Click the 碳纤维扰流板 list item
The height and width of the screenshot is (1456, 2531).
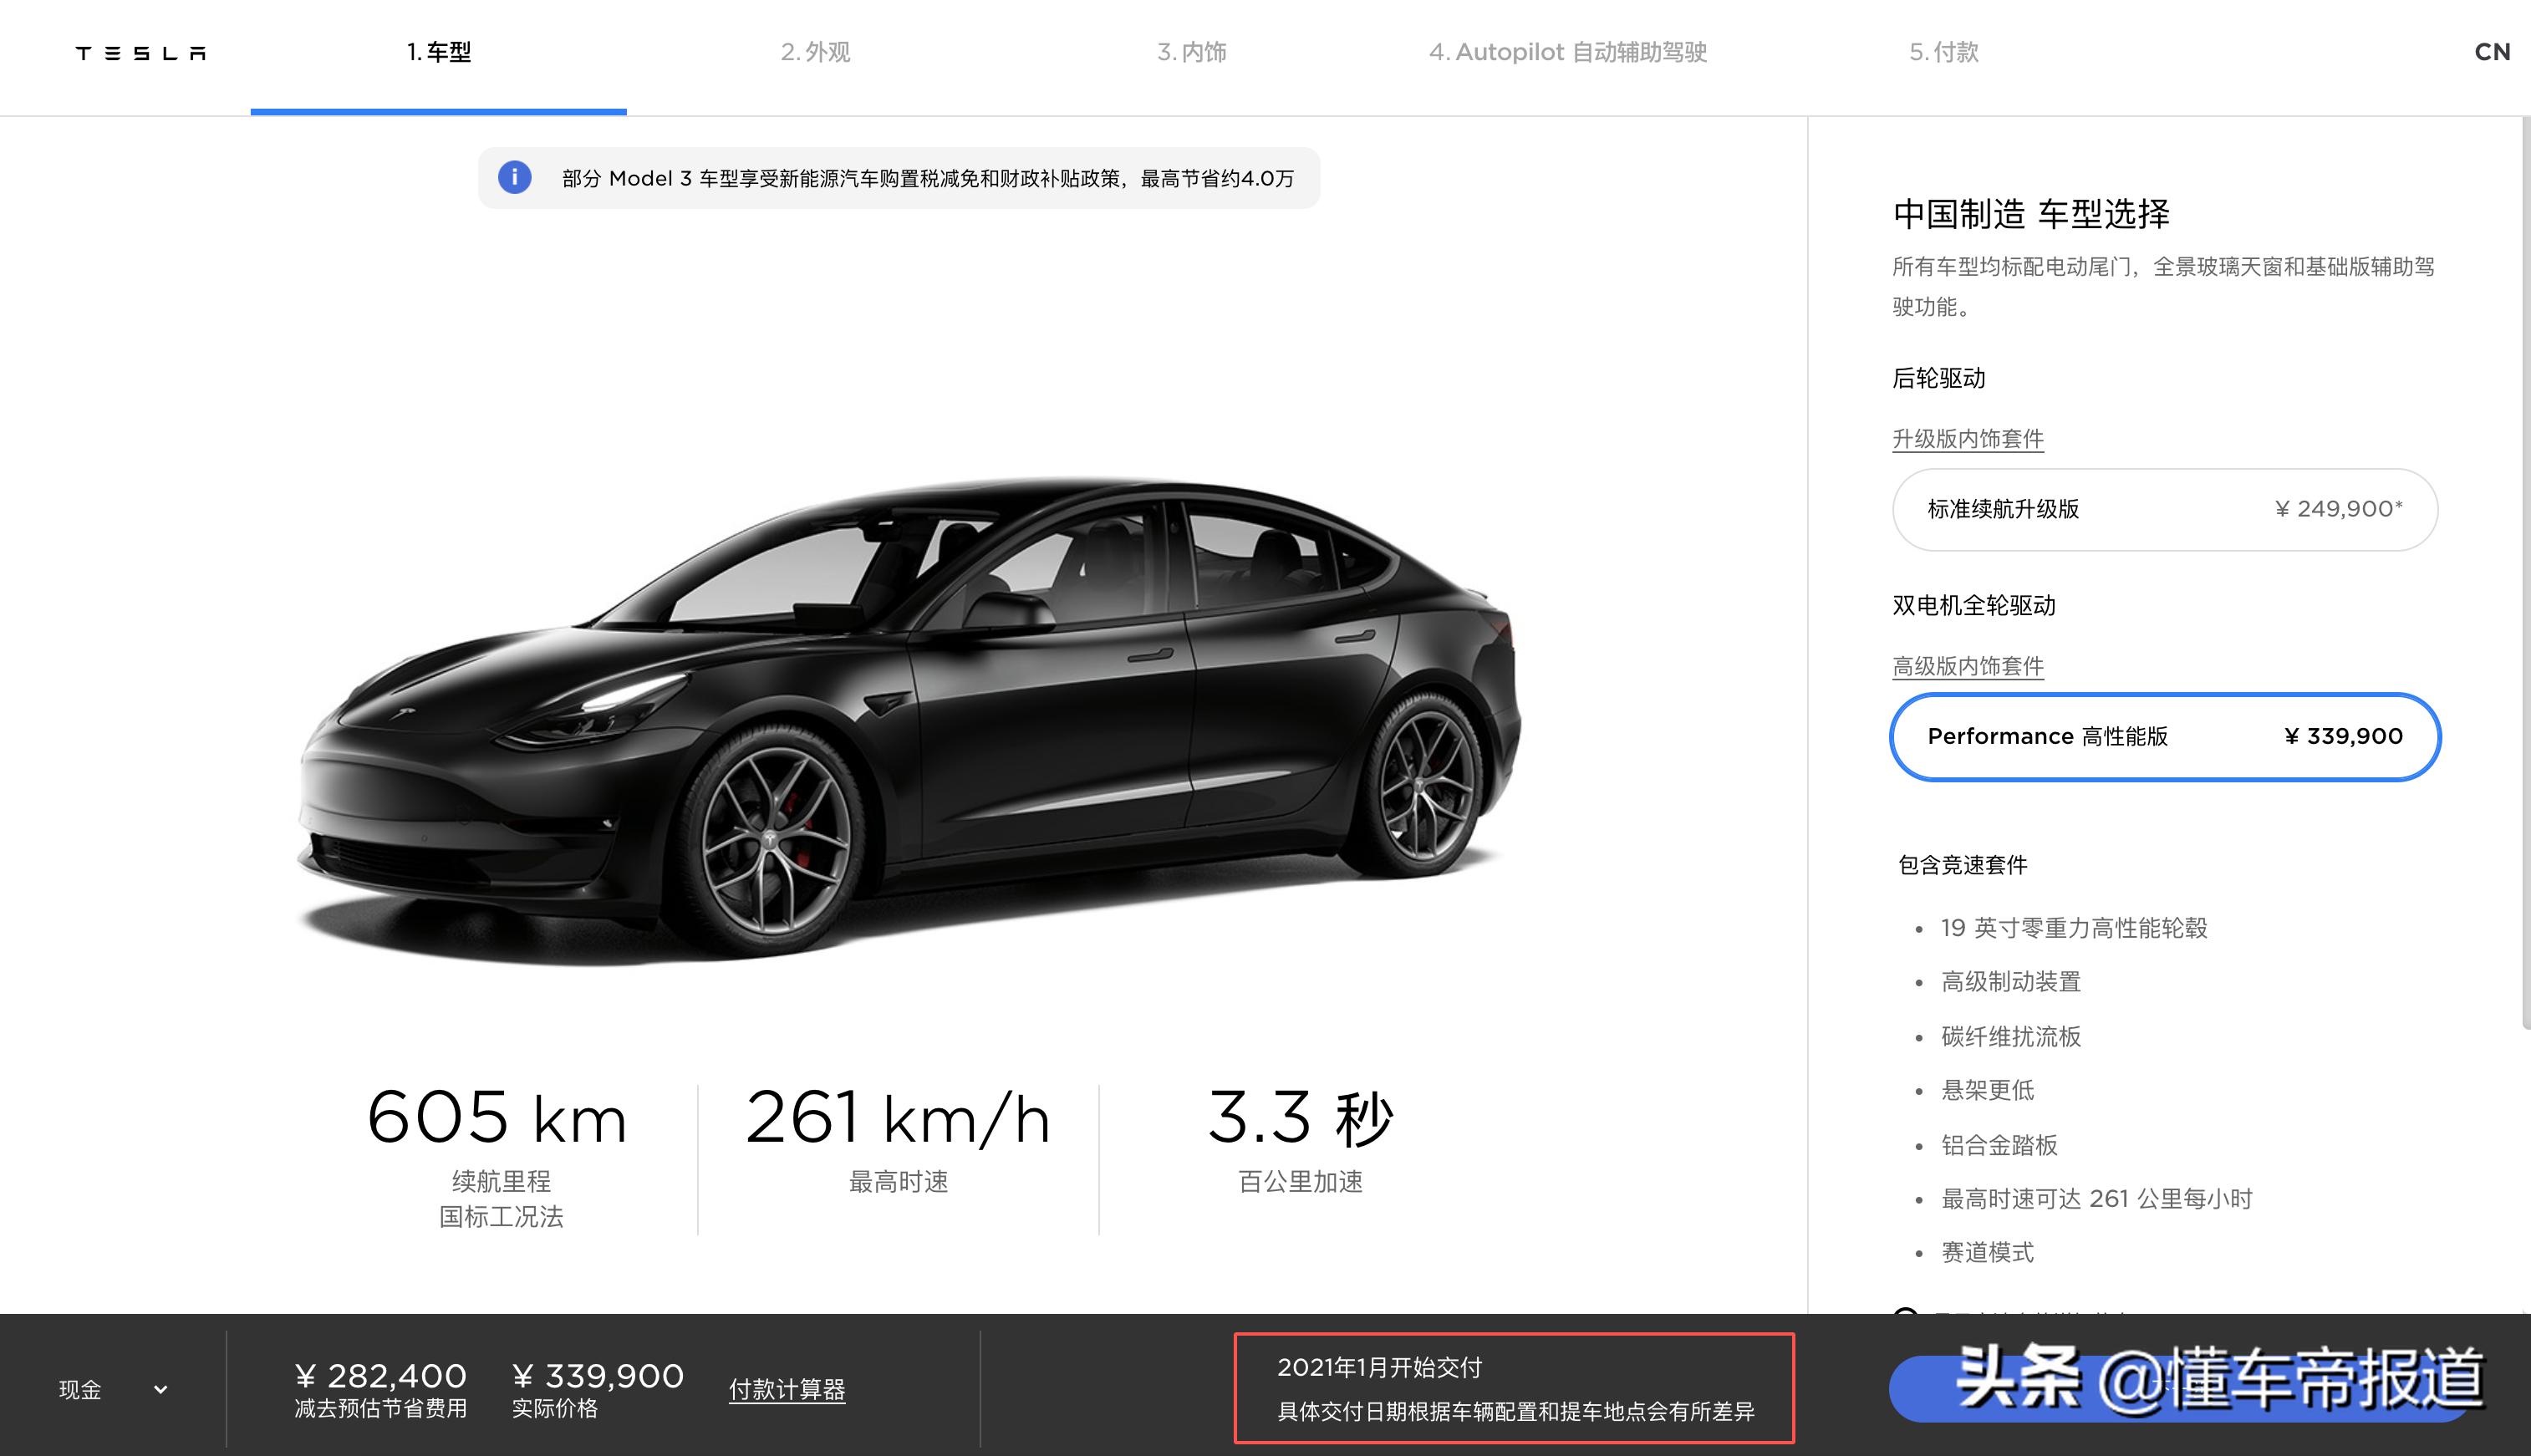click(x=2010, y=1036)
